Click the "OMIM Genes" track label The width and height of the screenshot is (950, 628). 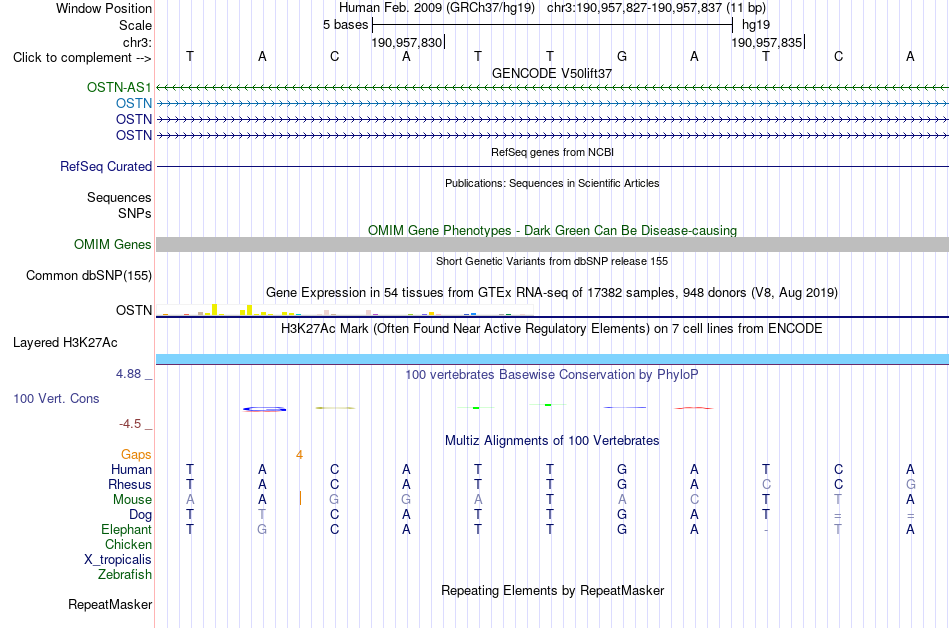(x=112, y=245)
